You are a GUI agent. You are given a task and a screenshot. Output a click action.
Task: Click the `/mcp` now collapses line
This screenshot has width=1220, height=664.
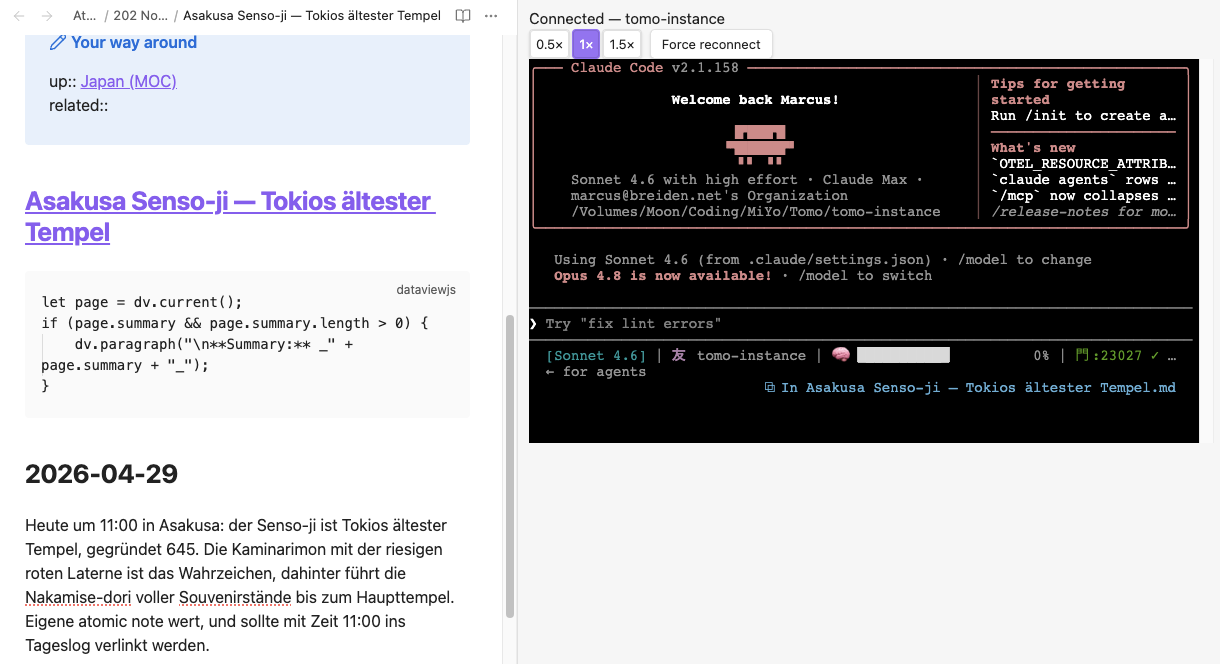point(1084,195)
